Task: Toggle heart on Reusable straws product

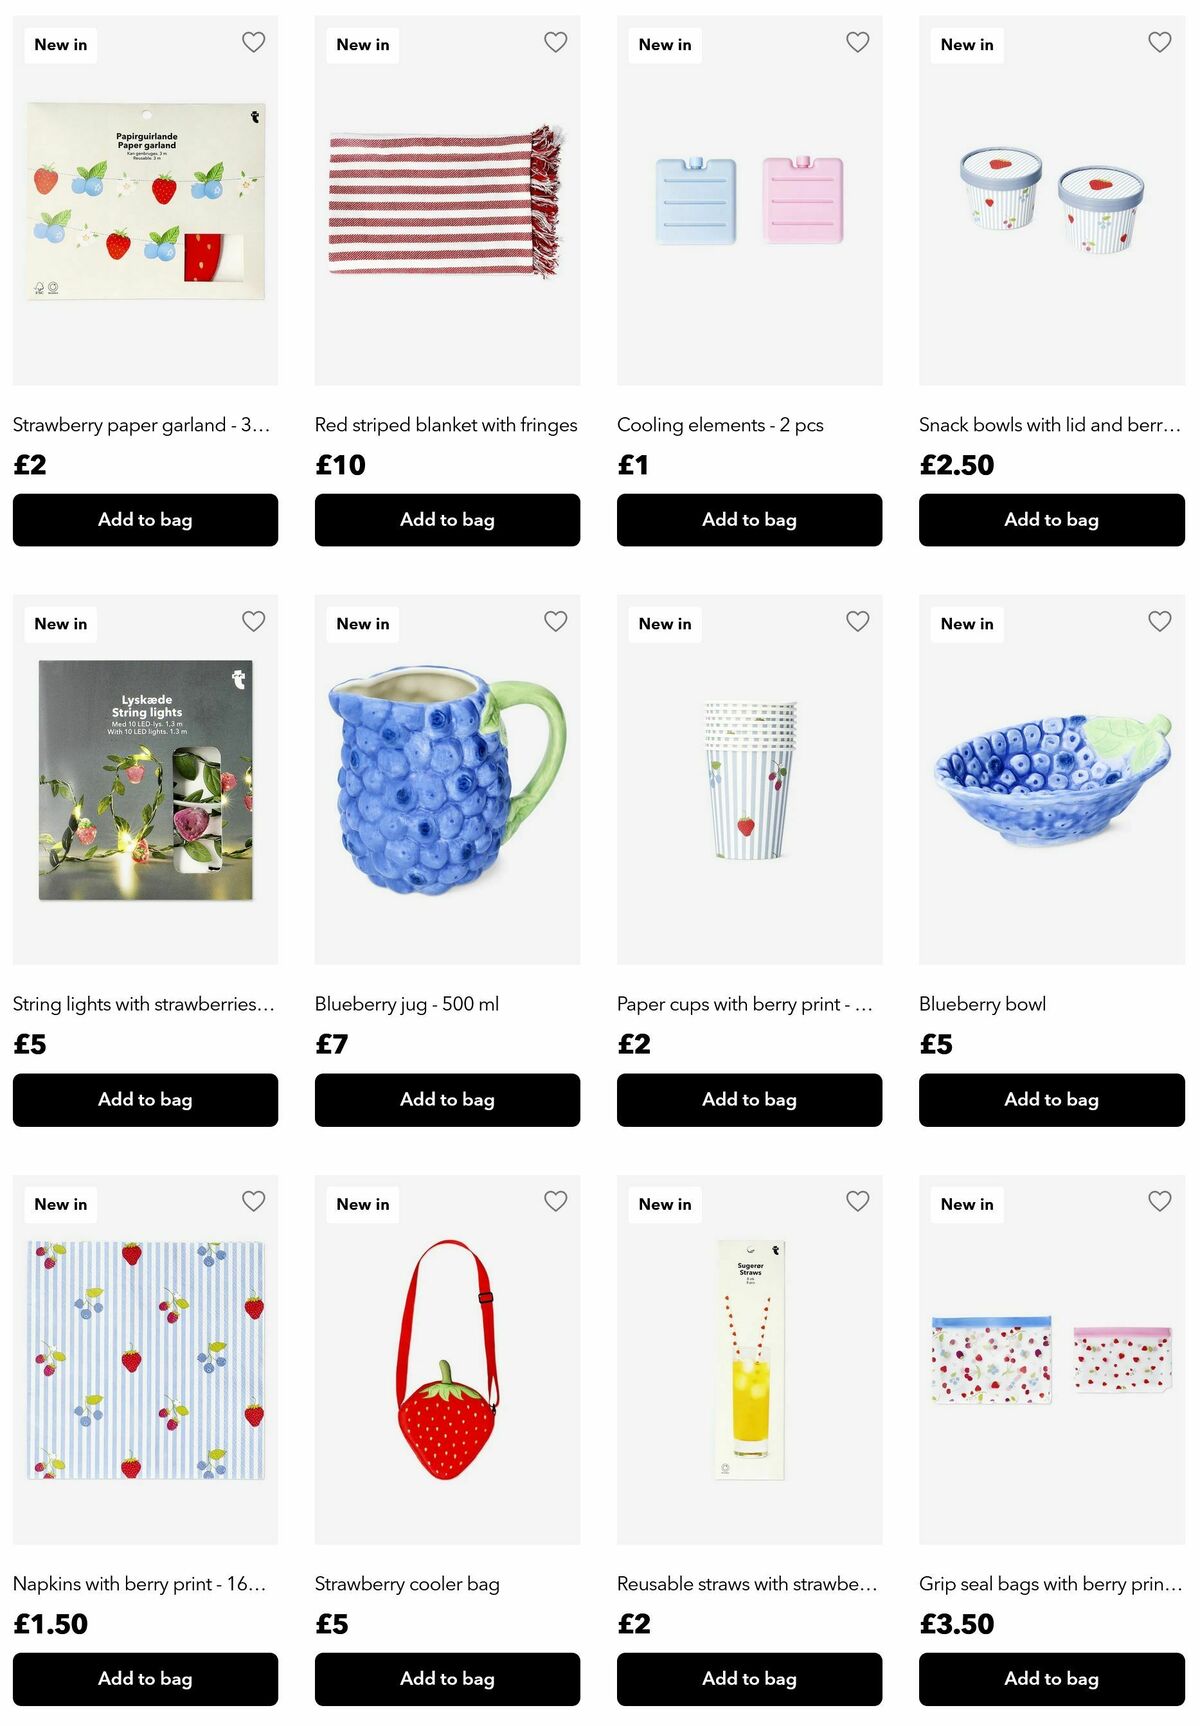Action: (x=858, y=1201)
